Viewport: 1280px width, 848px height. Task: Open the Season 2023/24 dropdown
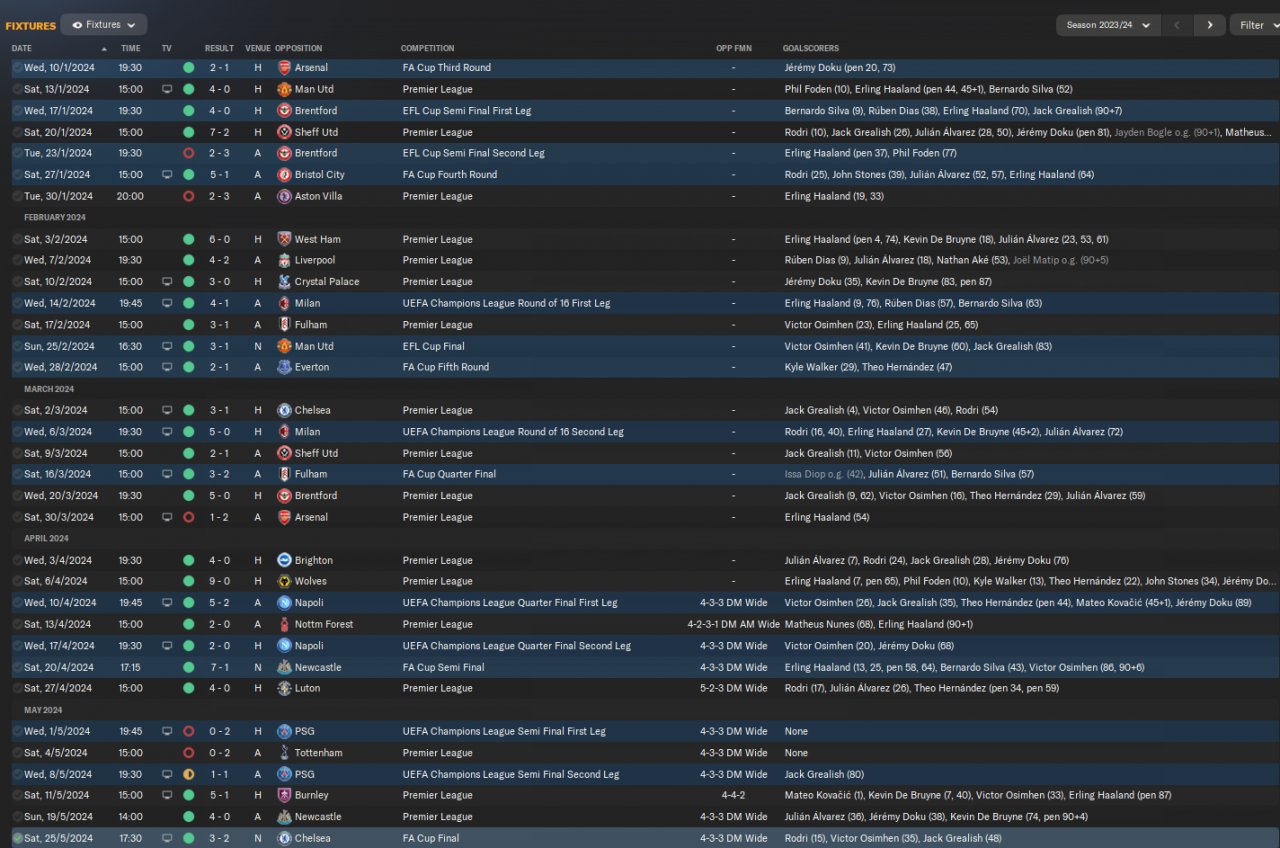pos(1108,25)
